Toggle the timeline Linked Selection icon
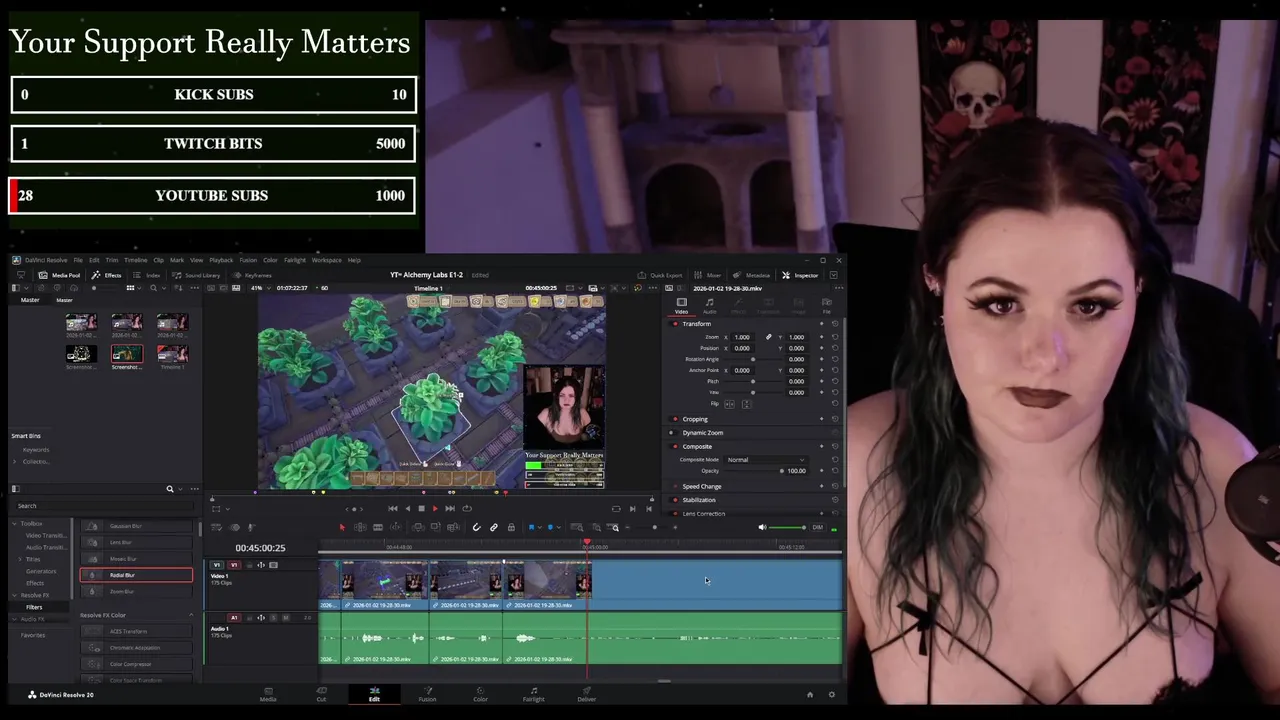 point(493,527)
